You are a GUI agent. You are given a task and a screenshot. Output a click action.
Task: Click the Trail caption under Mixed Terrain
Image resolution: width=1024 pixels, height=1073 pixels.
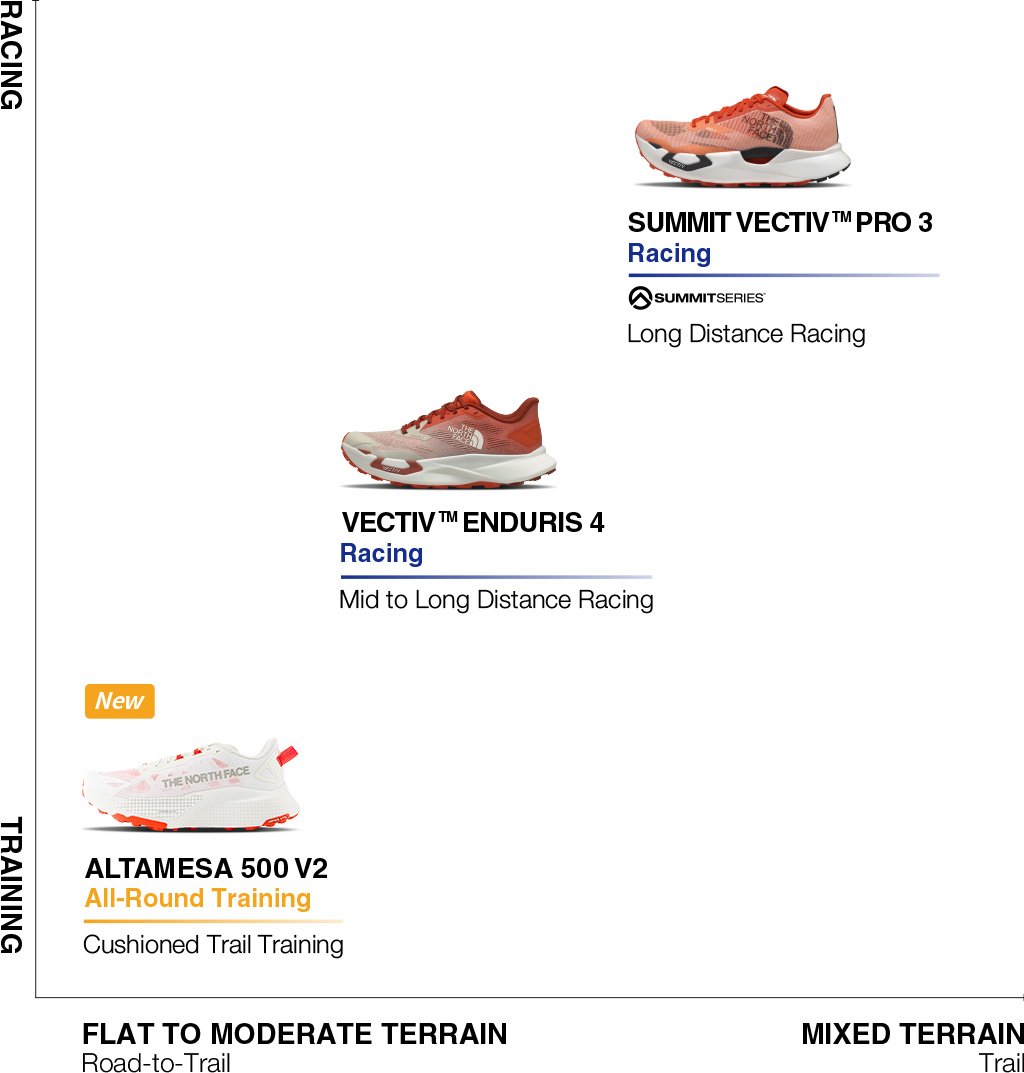click(x=1000, y=1062)
